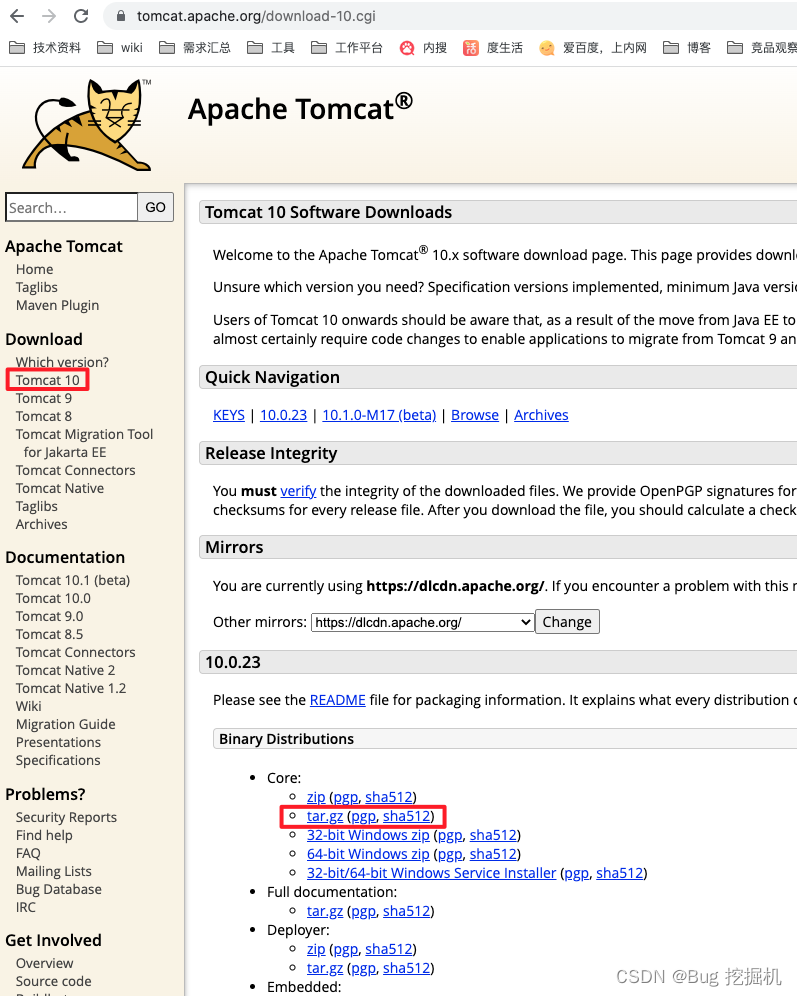This screenshot has width=797, height=996.
Task: Open Archives in Download sidebar
Action: (x=41, y=525)
